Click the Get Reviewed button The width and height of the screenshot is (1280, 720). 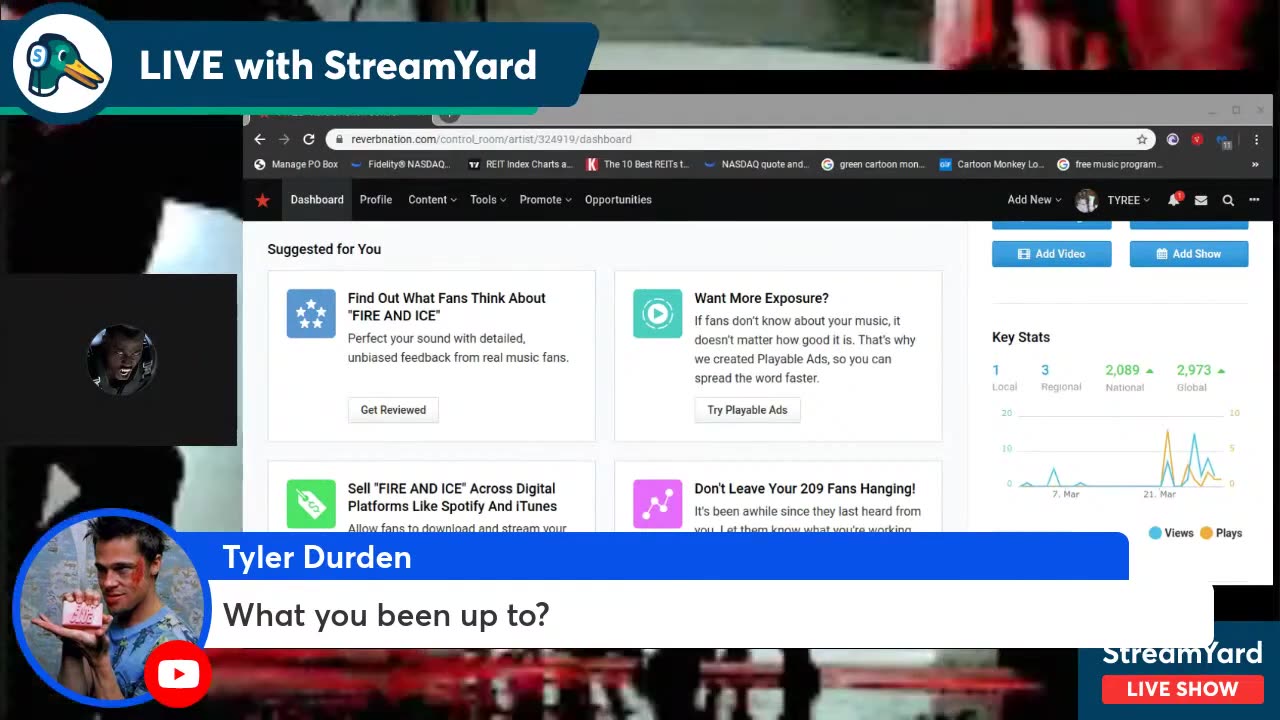393,410
